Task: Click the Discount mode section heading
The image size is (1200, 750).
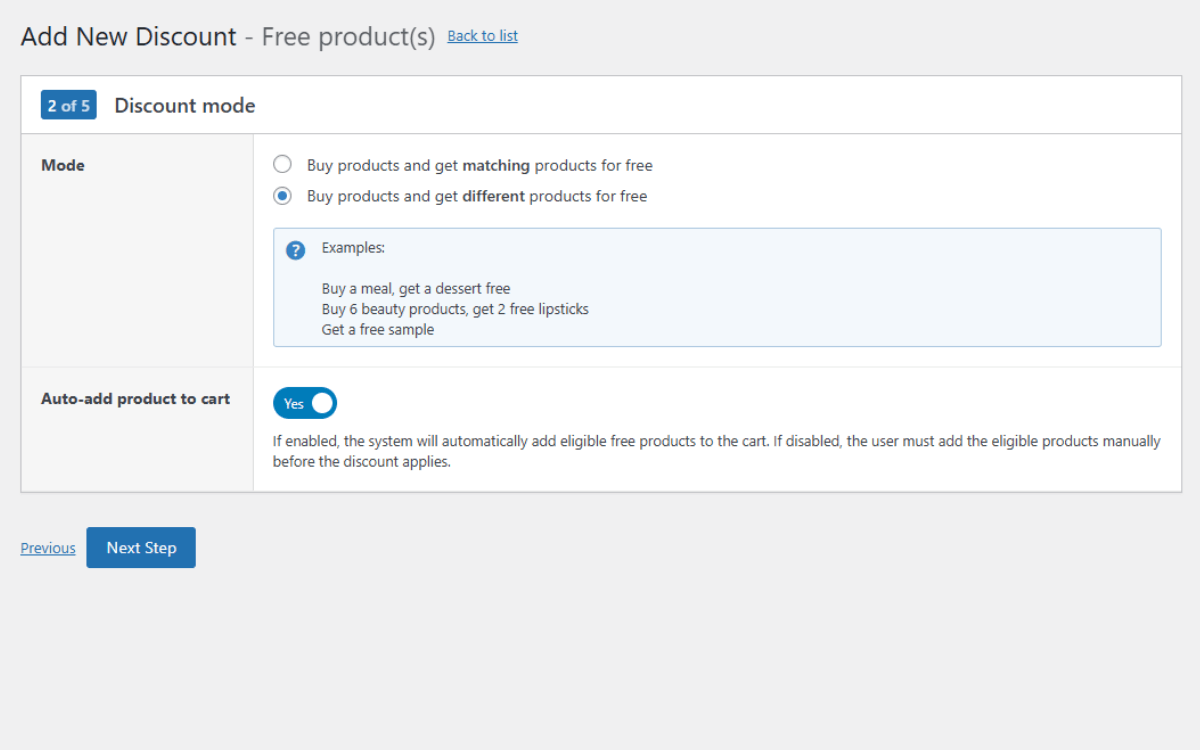Action: pyautogui.click(x=185, y=105)
